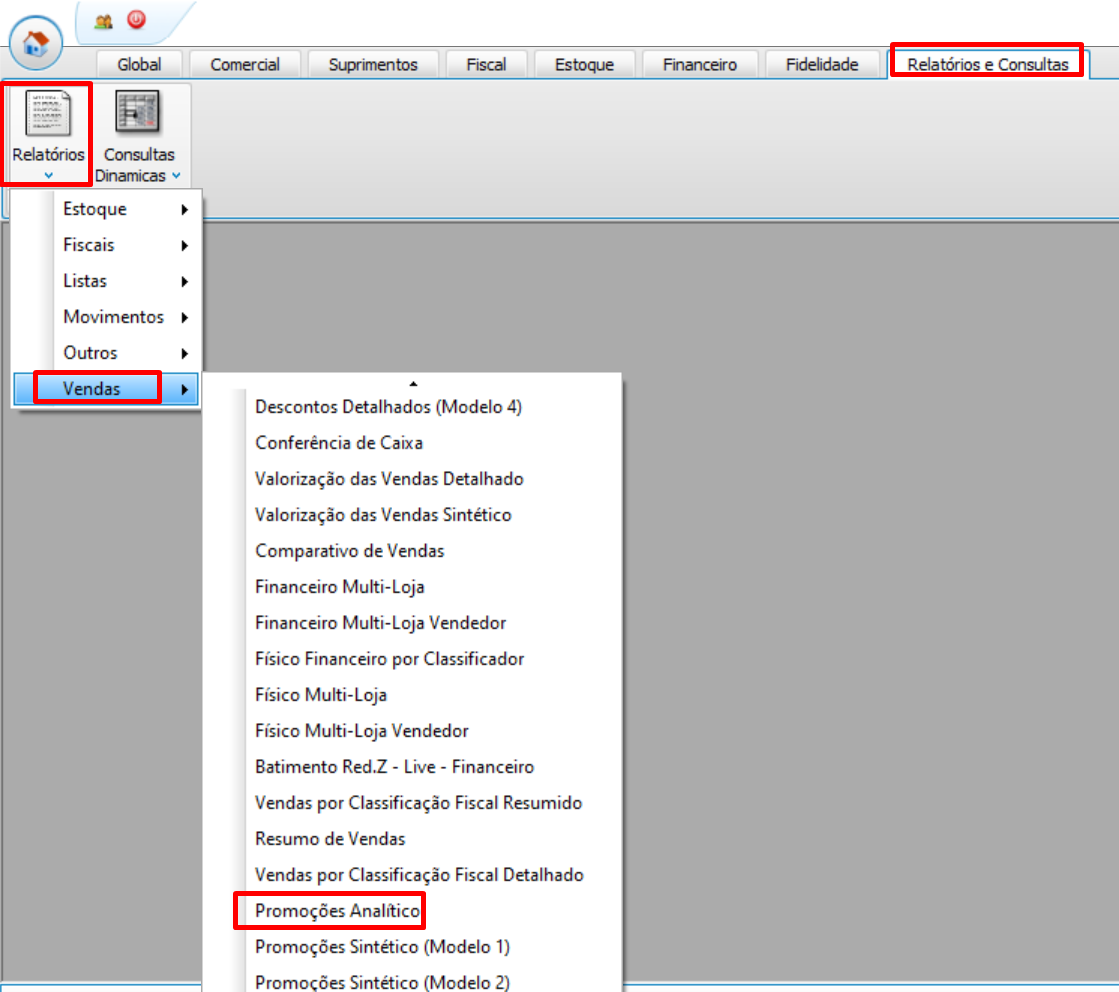Viewport: 1119px width, 992px height.
Task: Click the red power icon
Action: 136,19
